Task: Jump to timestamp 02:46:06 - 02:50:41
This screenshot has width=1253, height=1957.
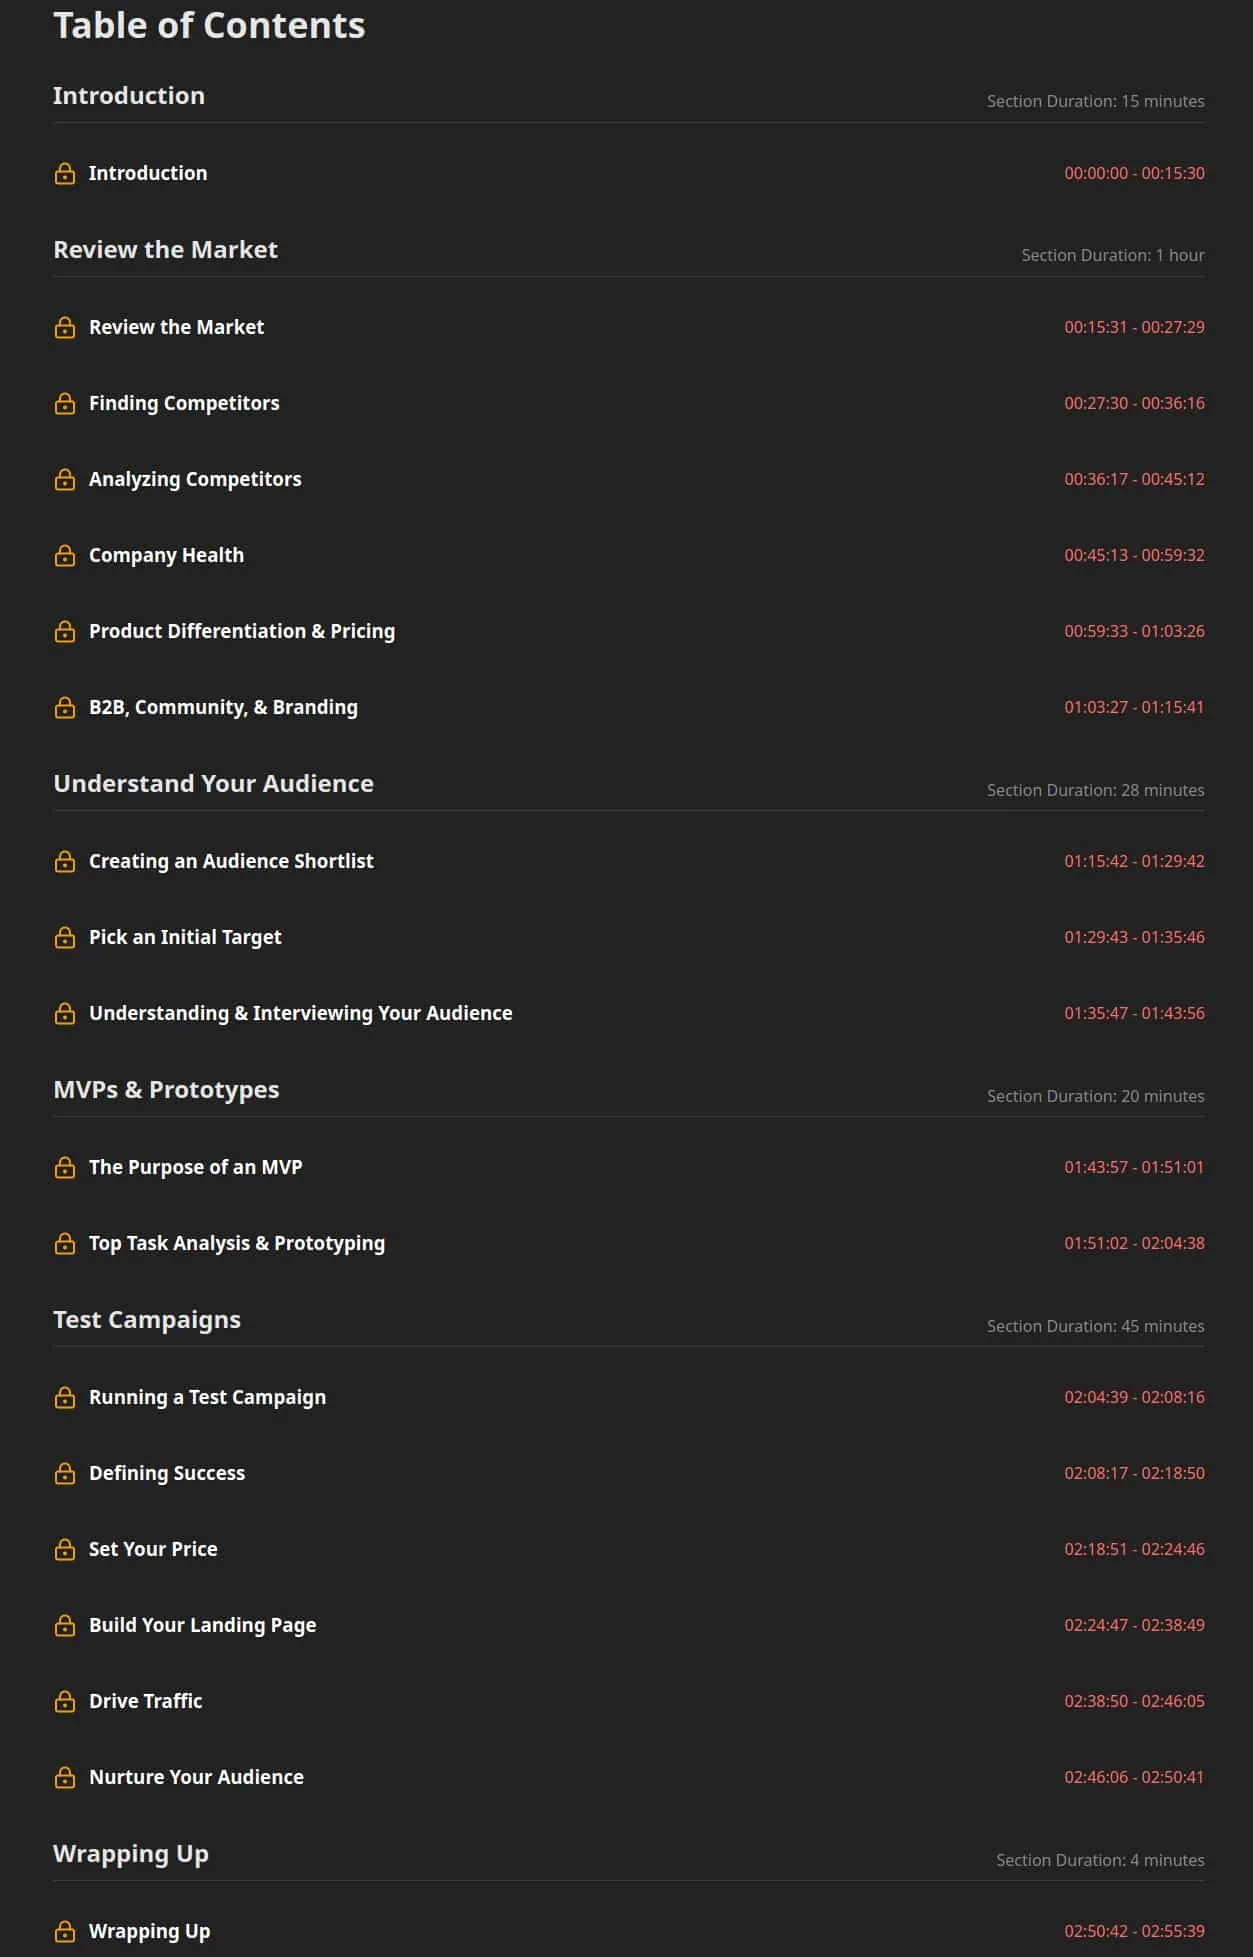Action: tap(1134, 1777)
